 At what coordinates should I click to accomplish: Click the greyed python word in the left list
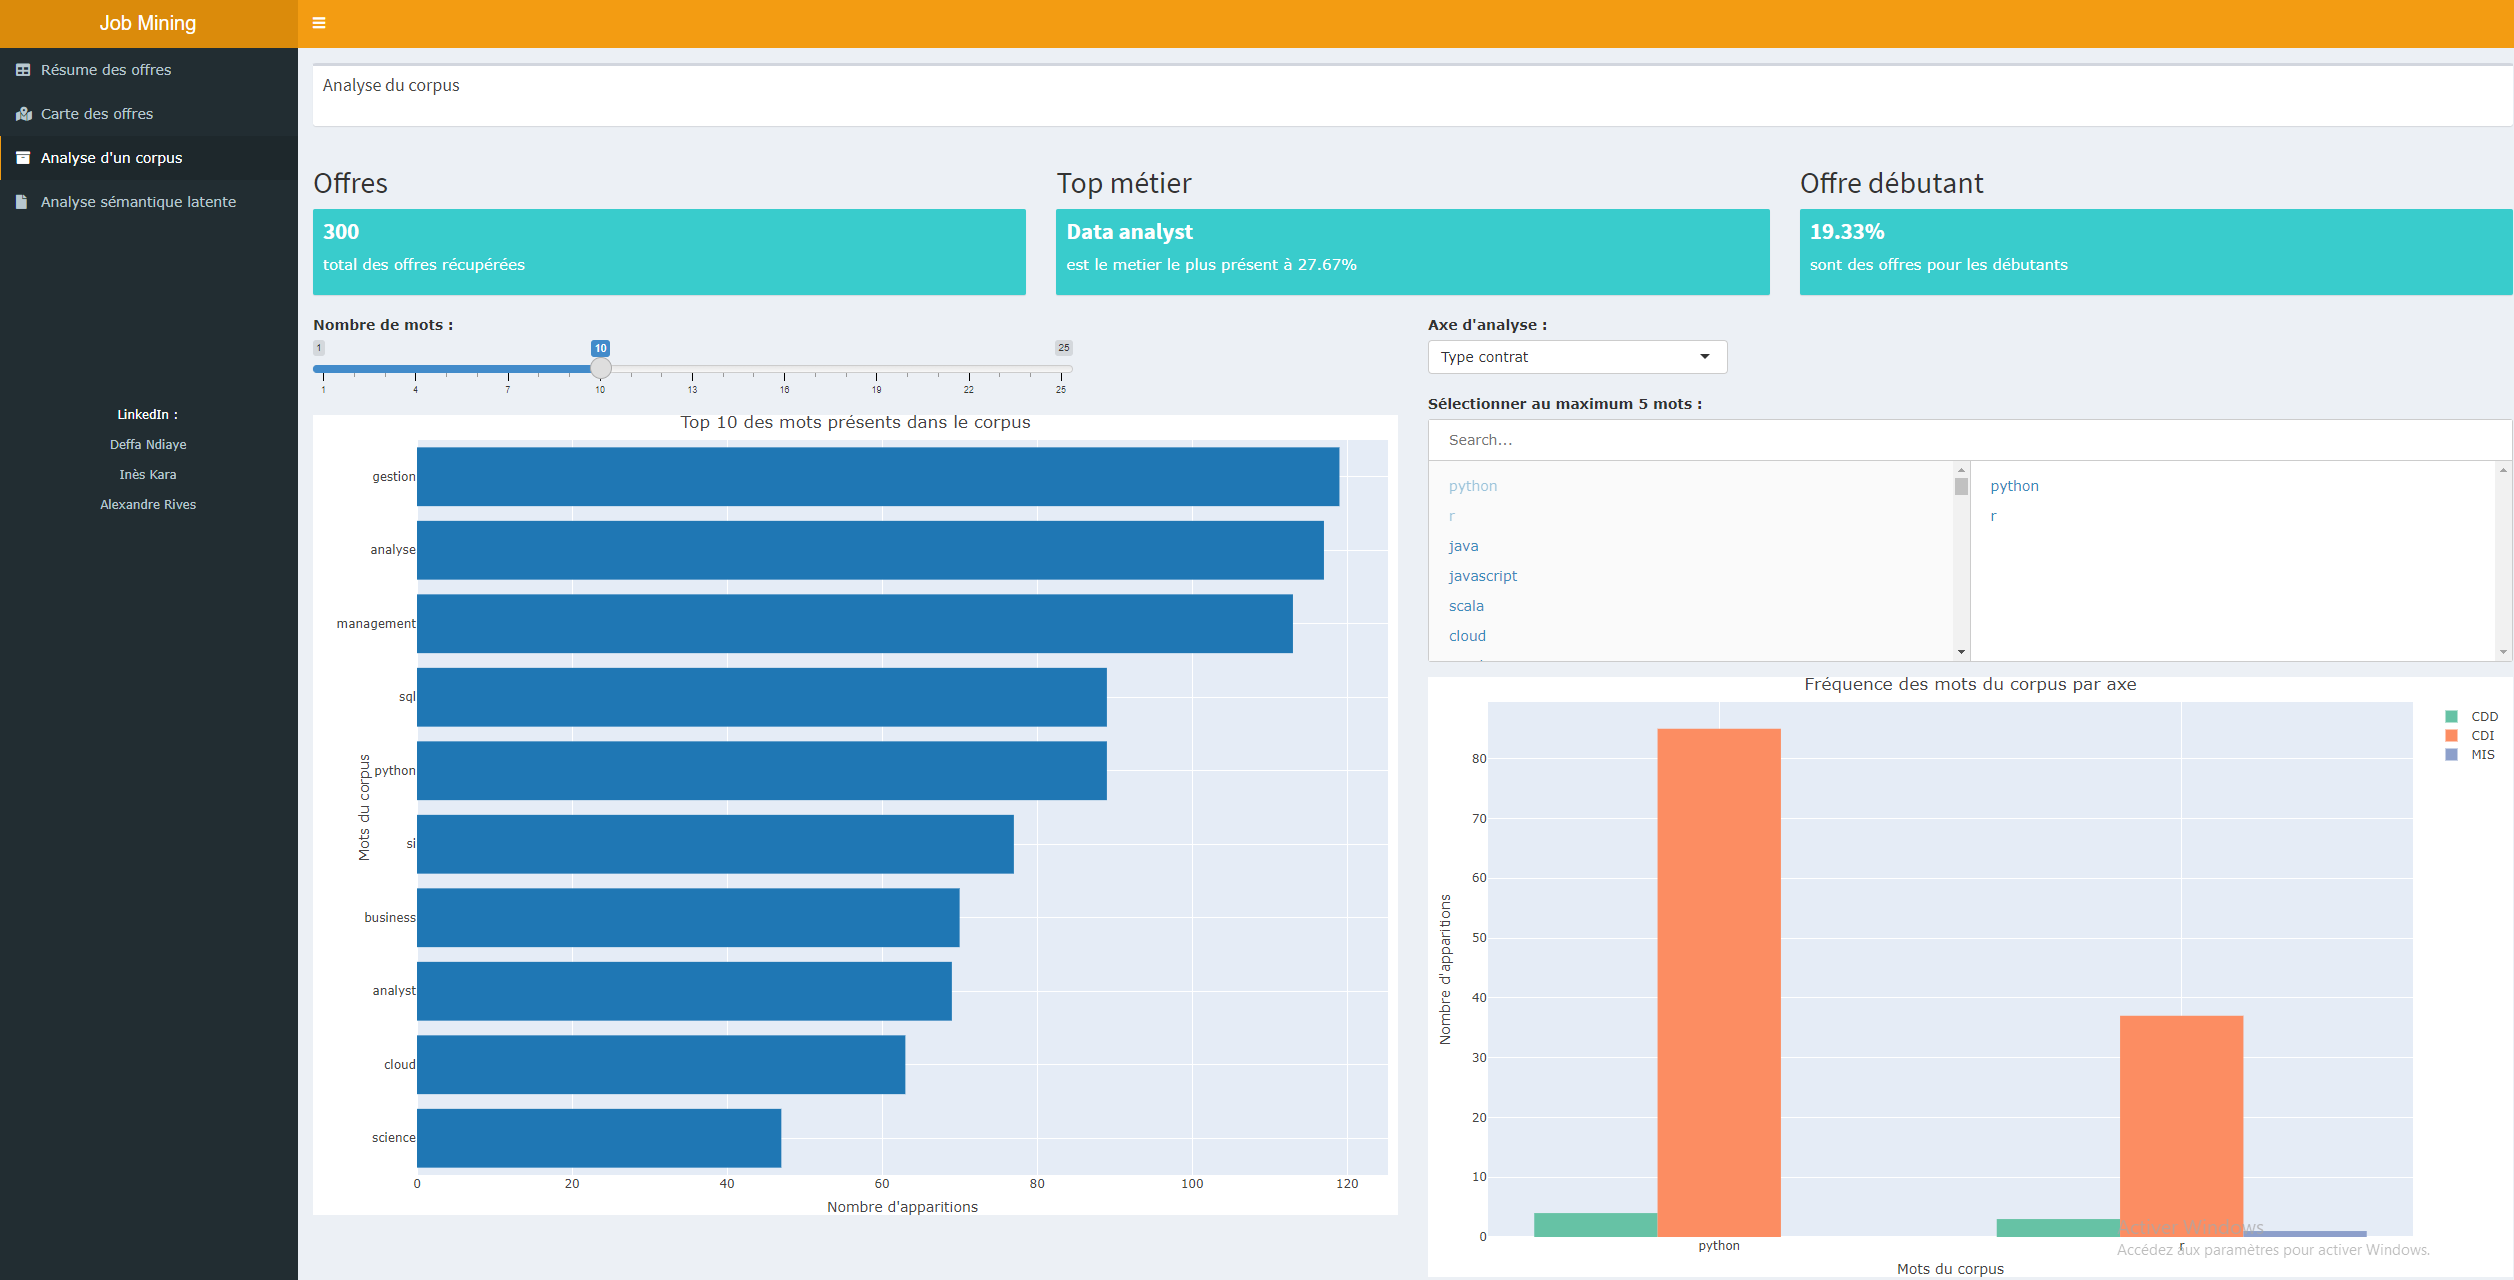tap(1472, 486)
